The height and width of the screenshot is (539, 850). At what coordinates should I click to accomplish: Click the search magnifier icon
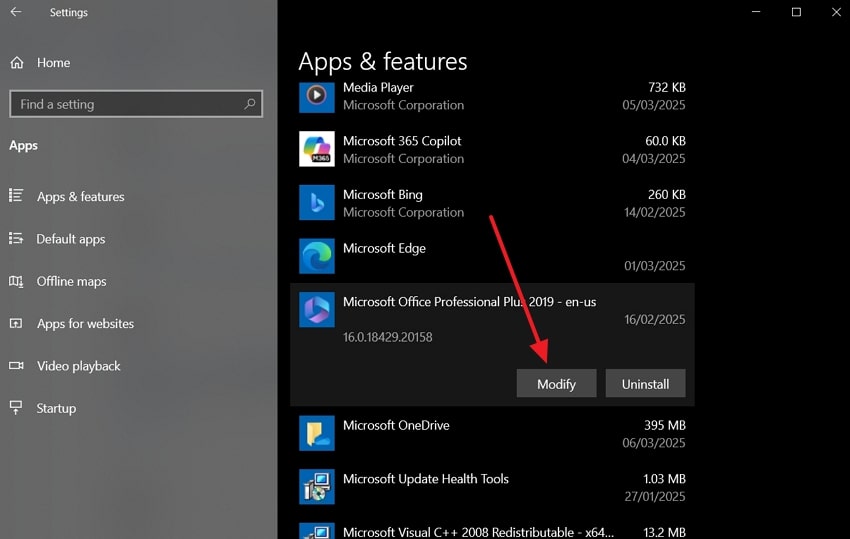[x=250, y=103]
